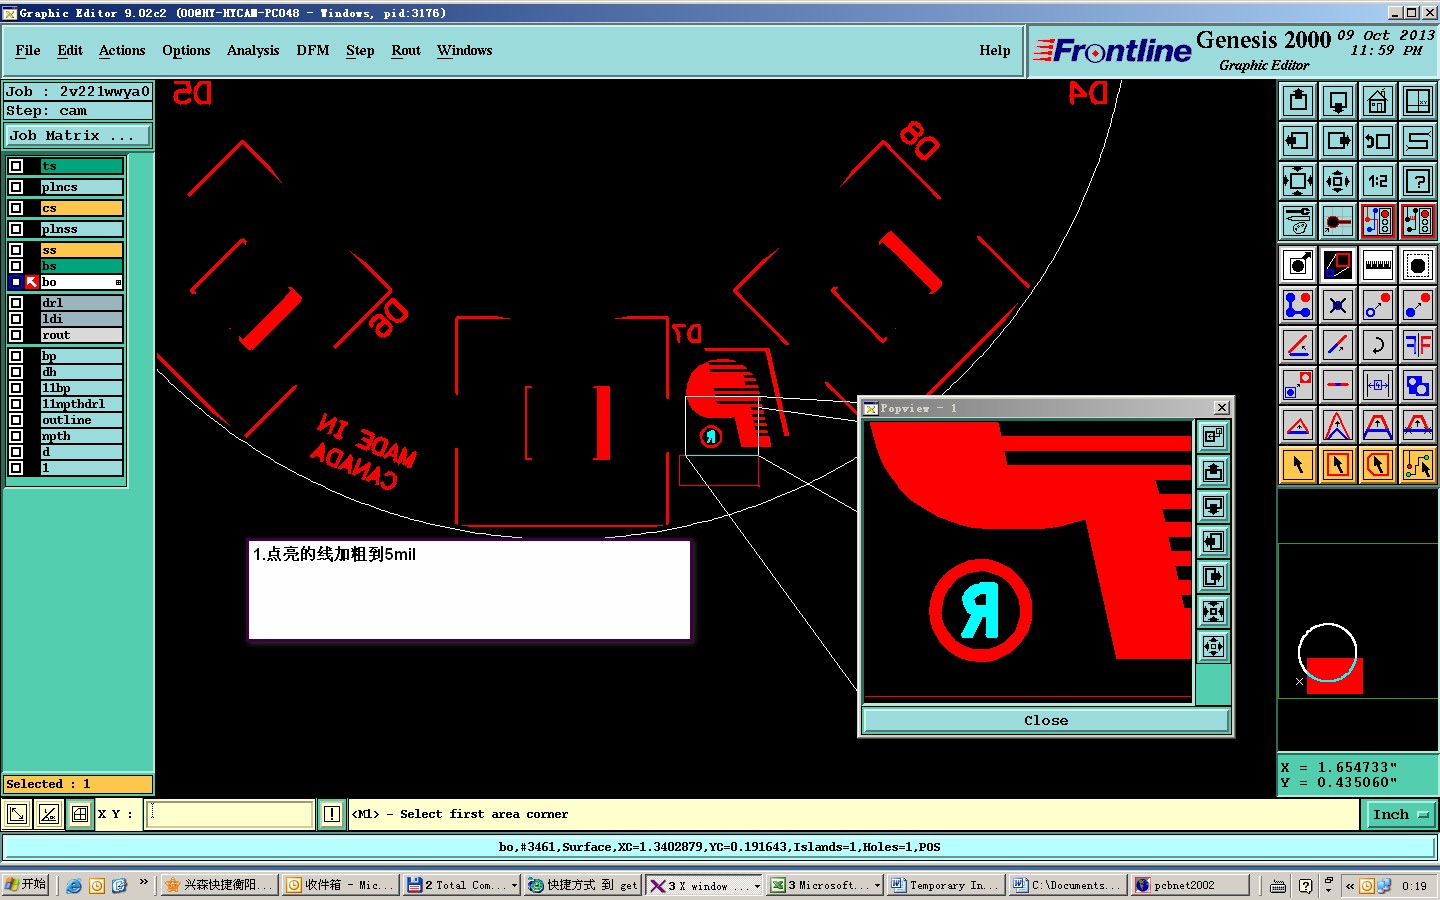This screenshot has width=1440, height=900.
Task: Click the 1:2 scale zoom icon
Action: click(1378, 181)
